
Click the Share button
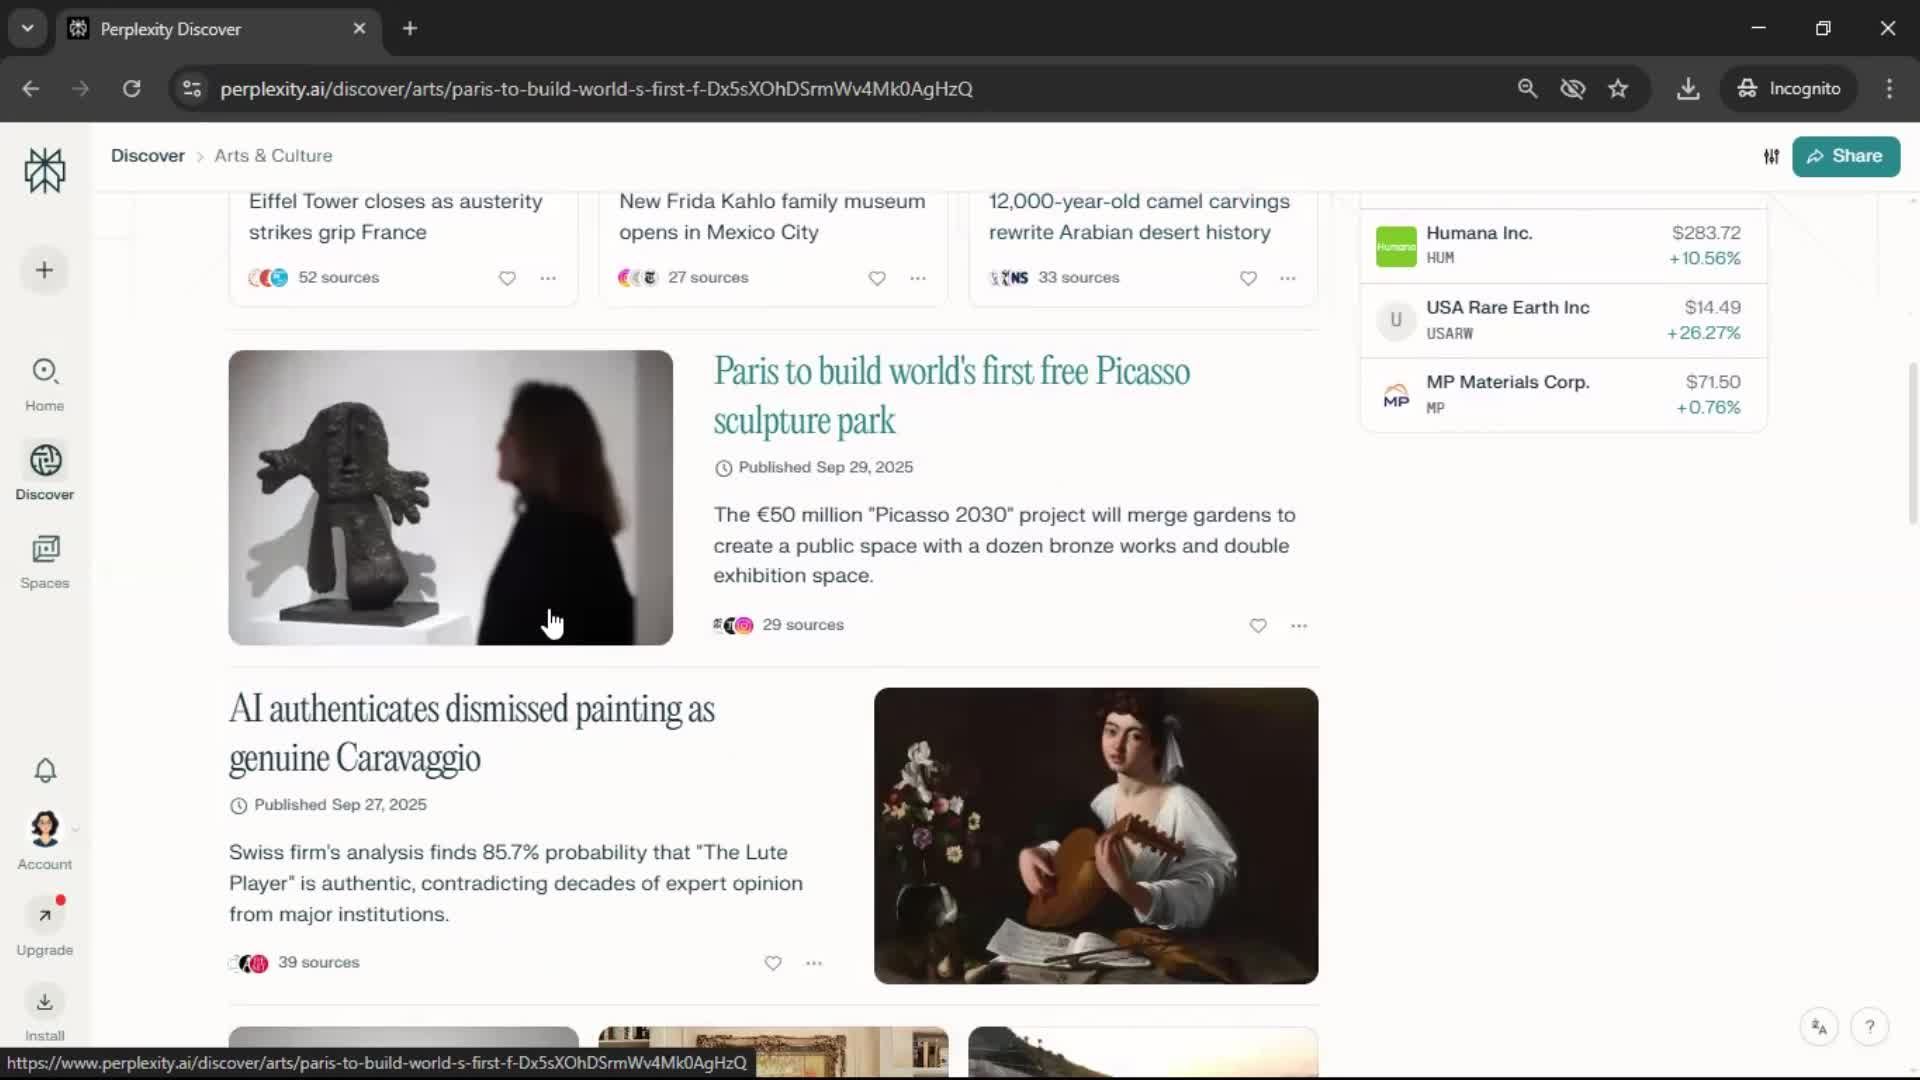point(1845,157)
